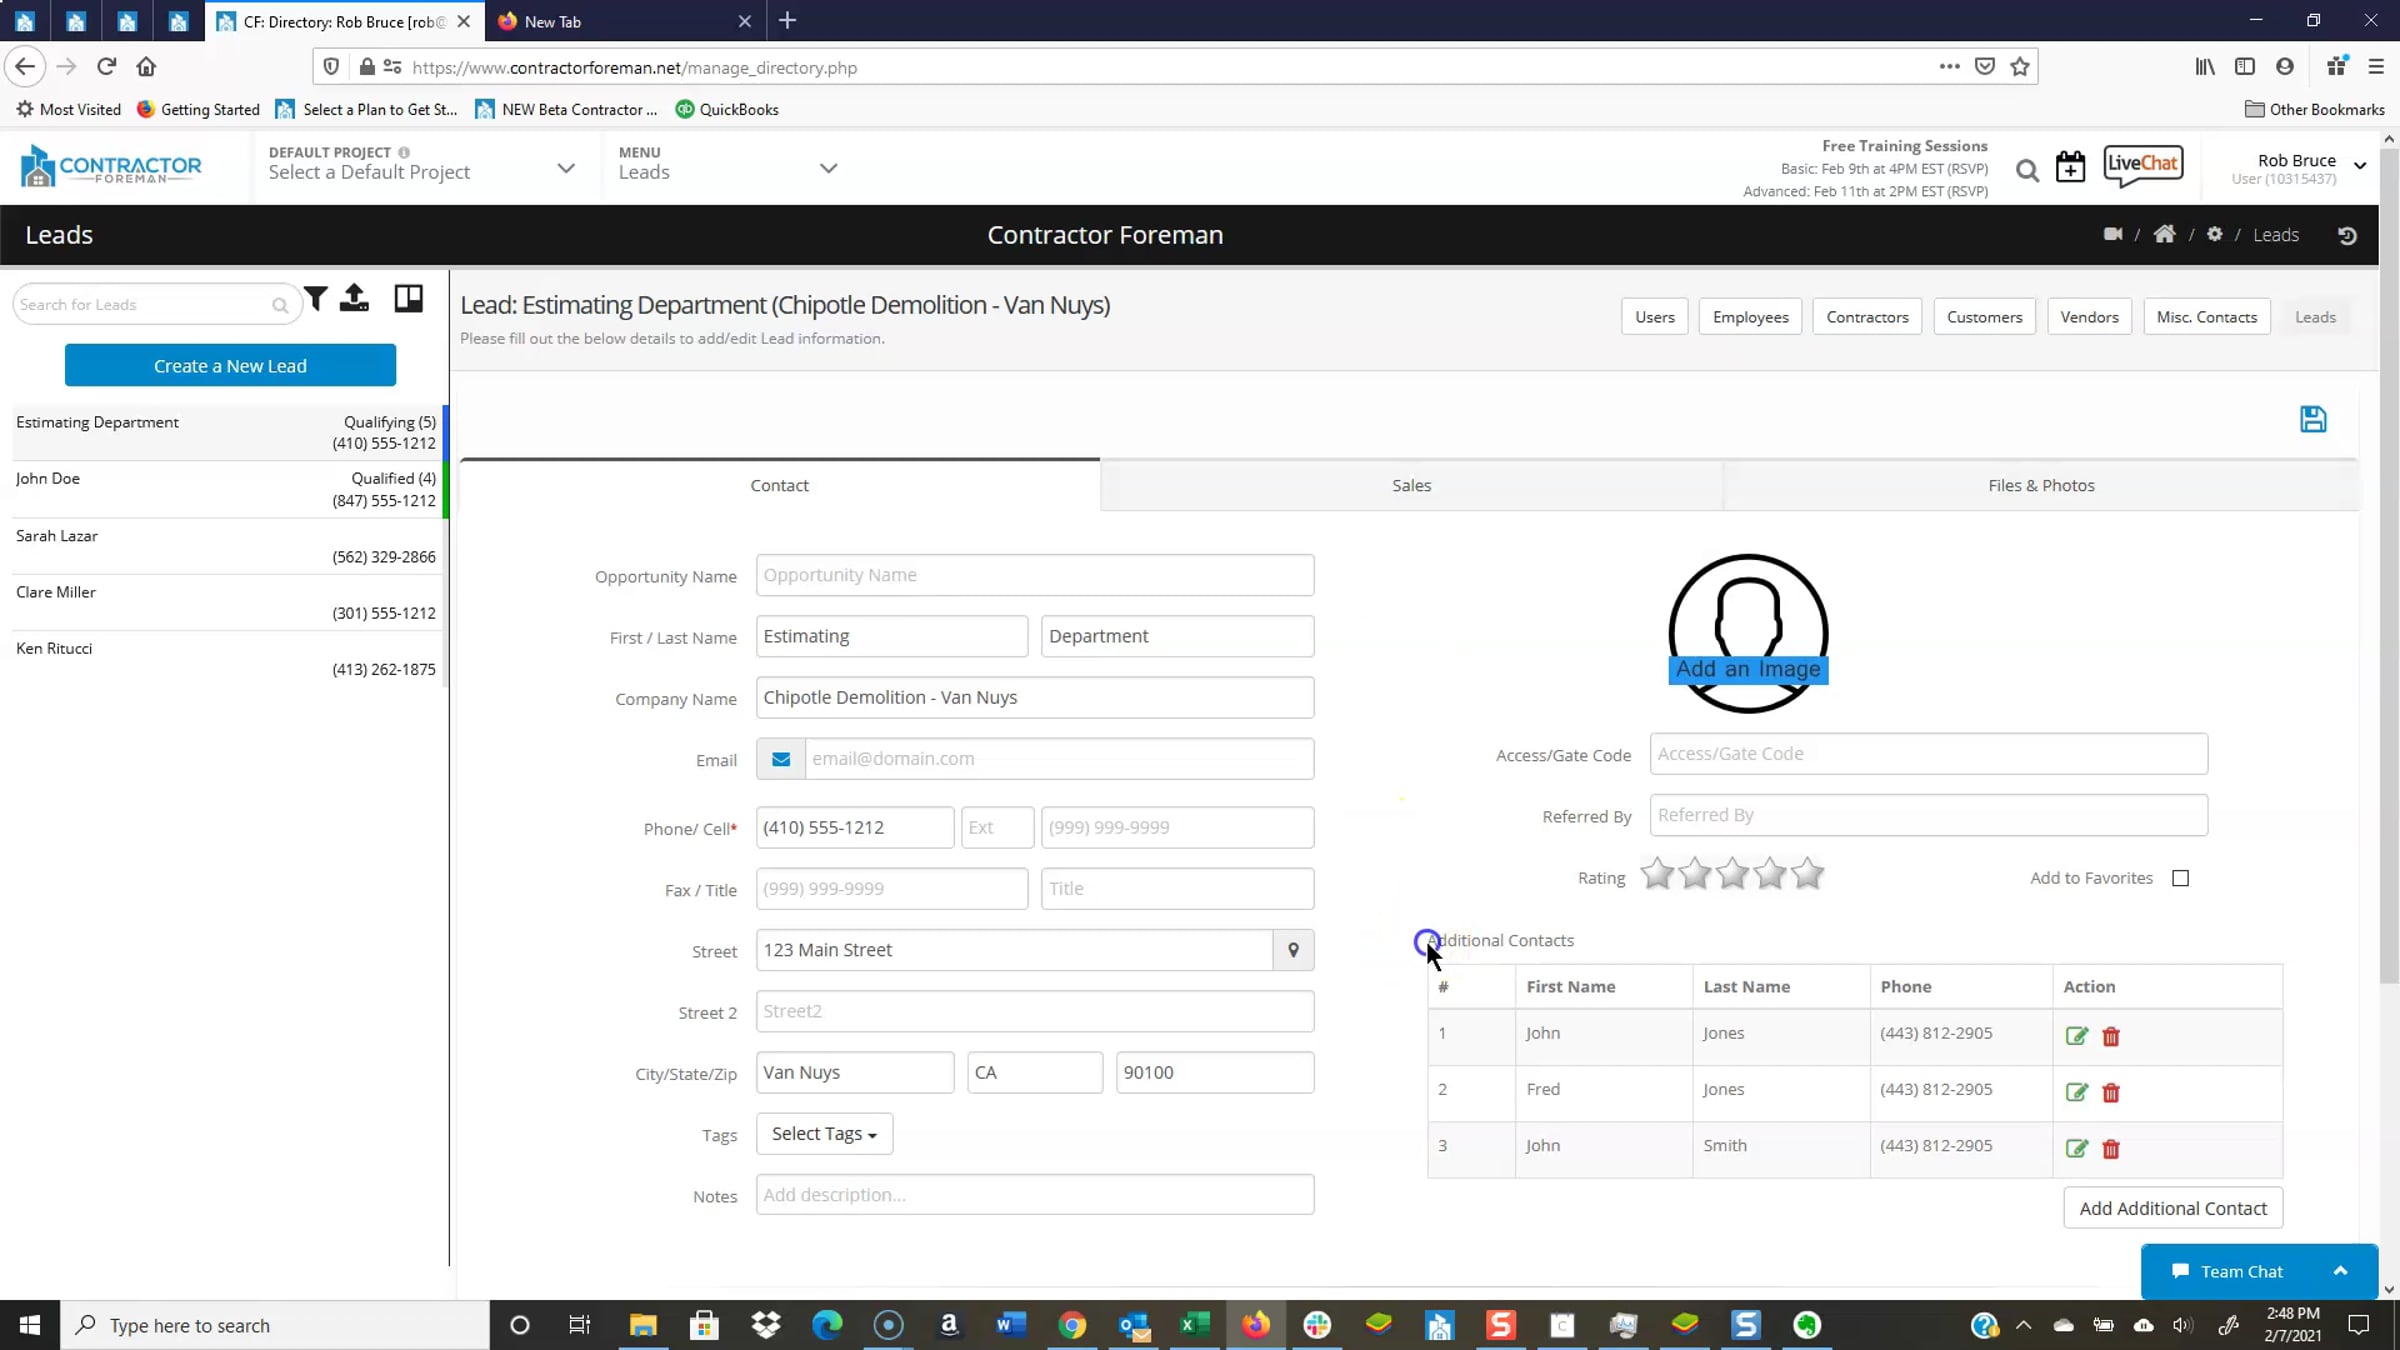
Task: Switch to the Files & Photos tab
Action: [x=2041, y=485]
